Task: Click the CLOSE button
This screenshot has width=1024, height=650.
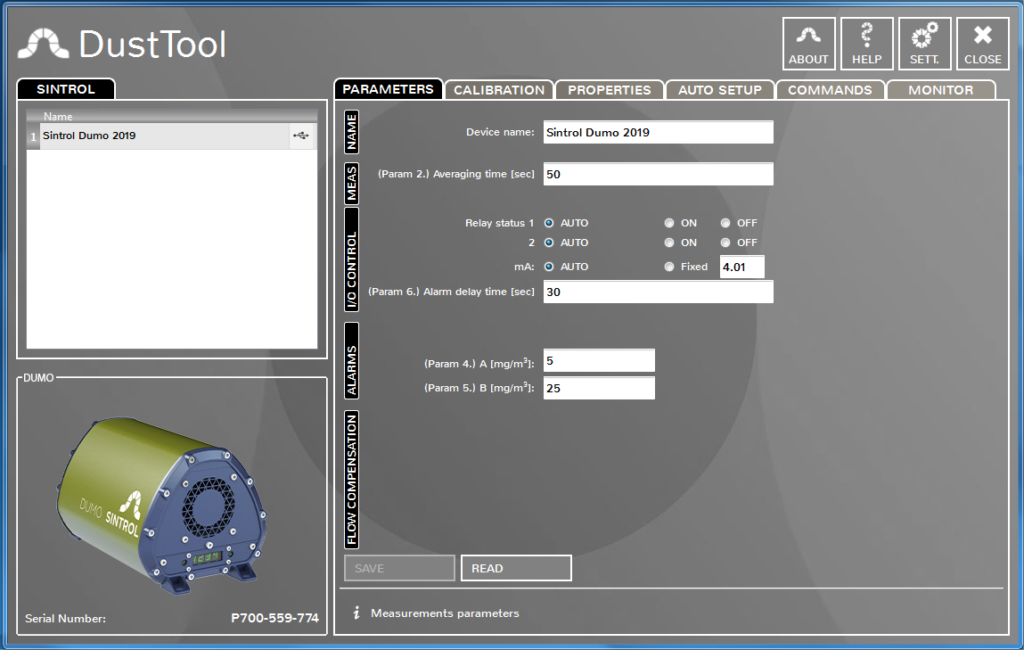Action: tap(982, 44)
